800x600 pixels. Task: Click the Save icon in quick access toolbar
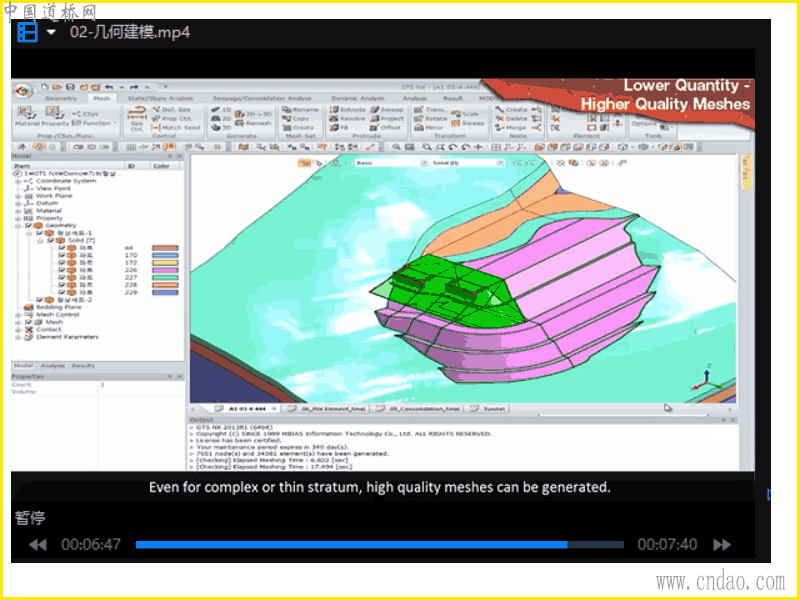[x=71, y=87]
